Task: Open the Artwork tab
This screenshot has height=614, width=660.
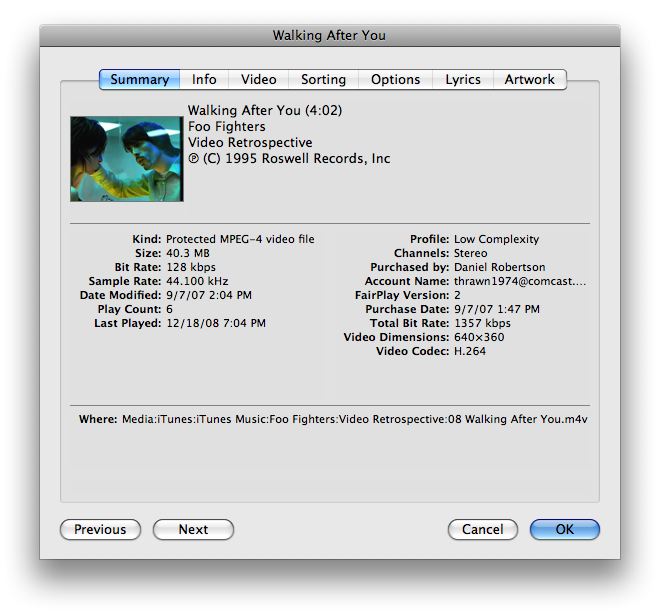Action: (530, 80)
